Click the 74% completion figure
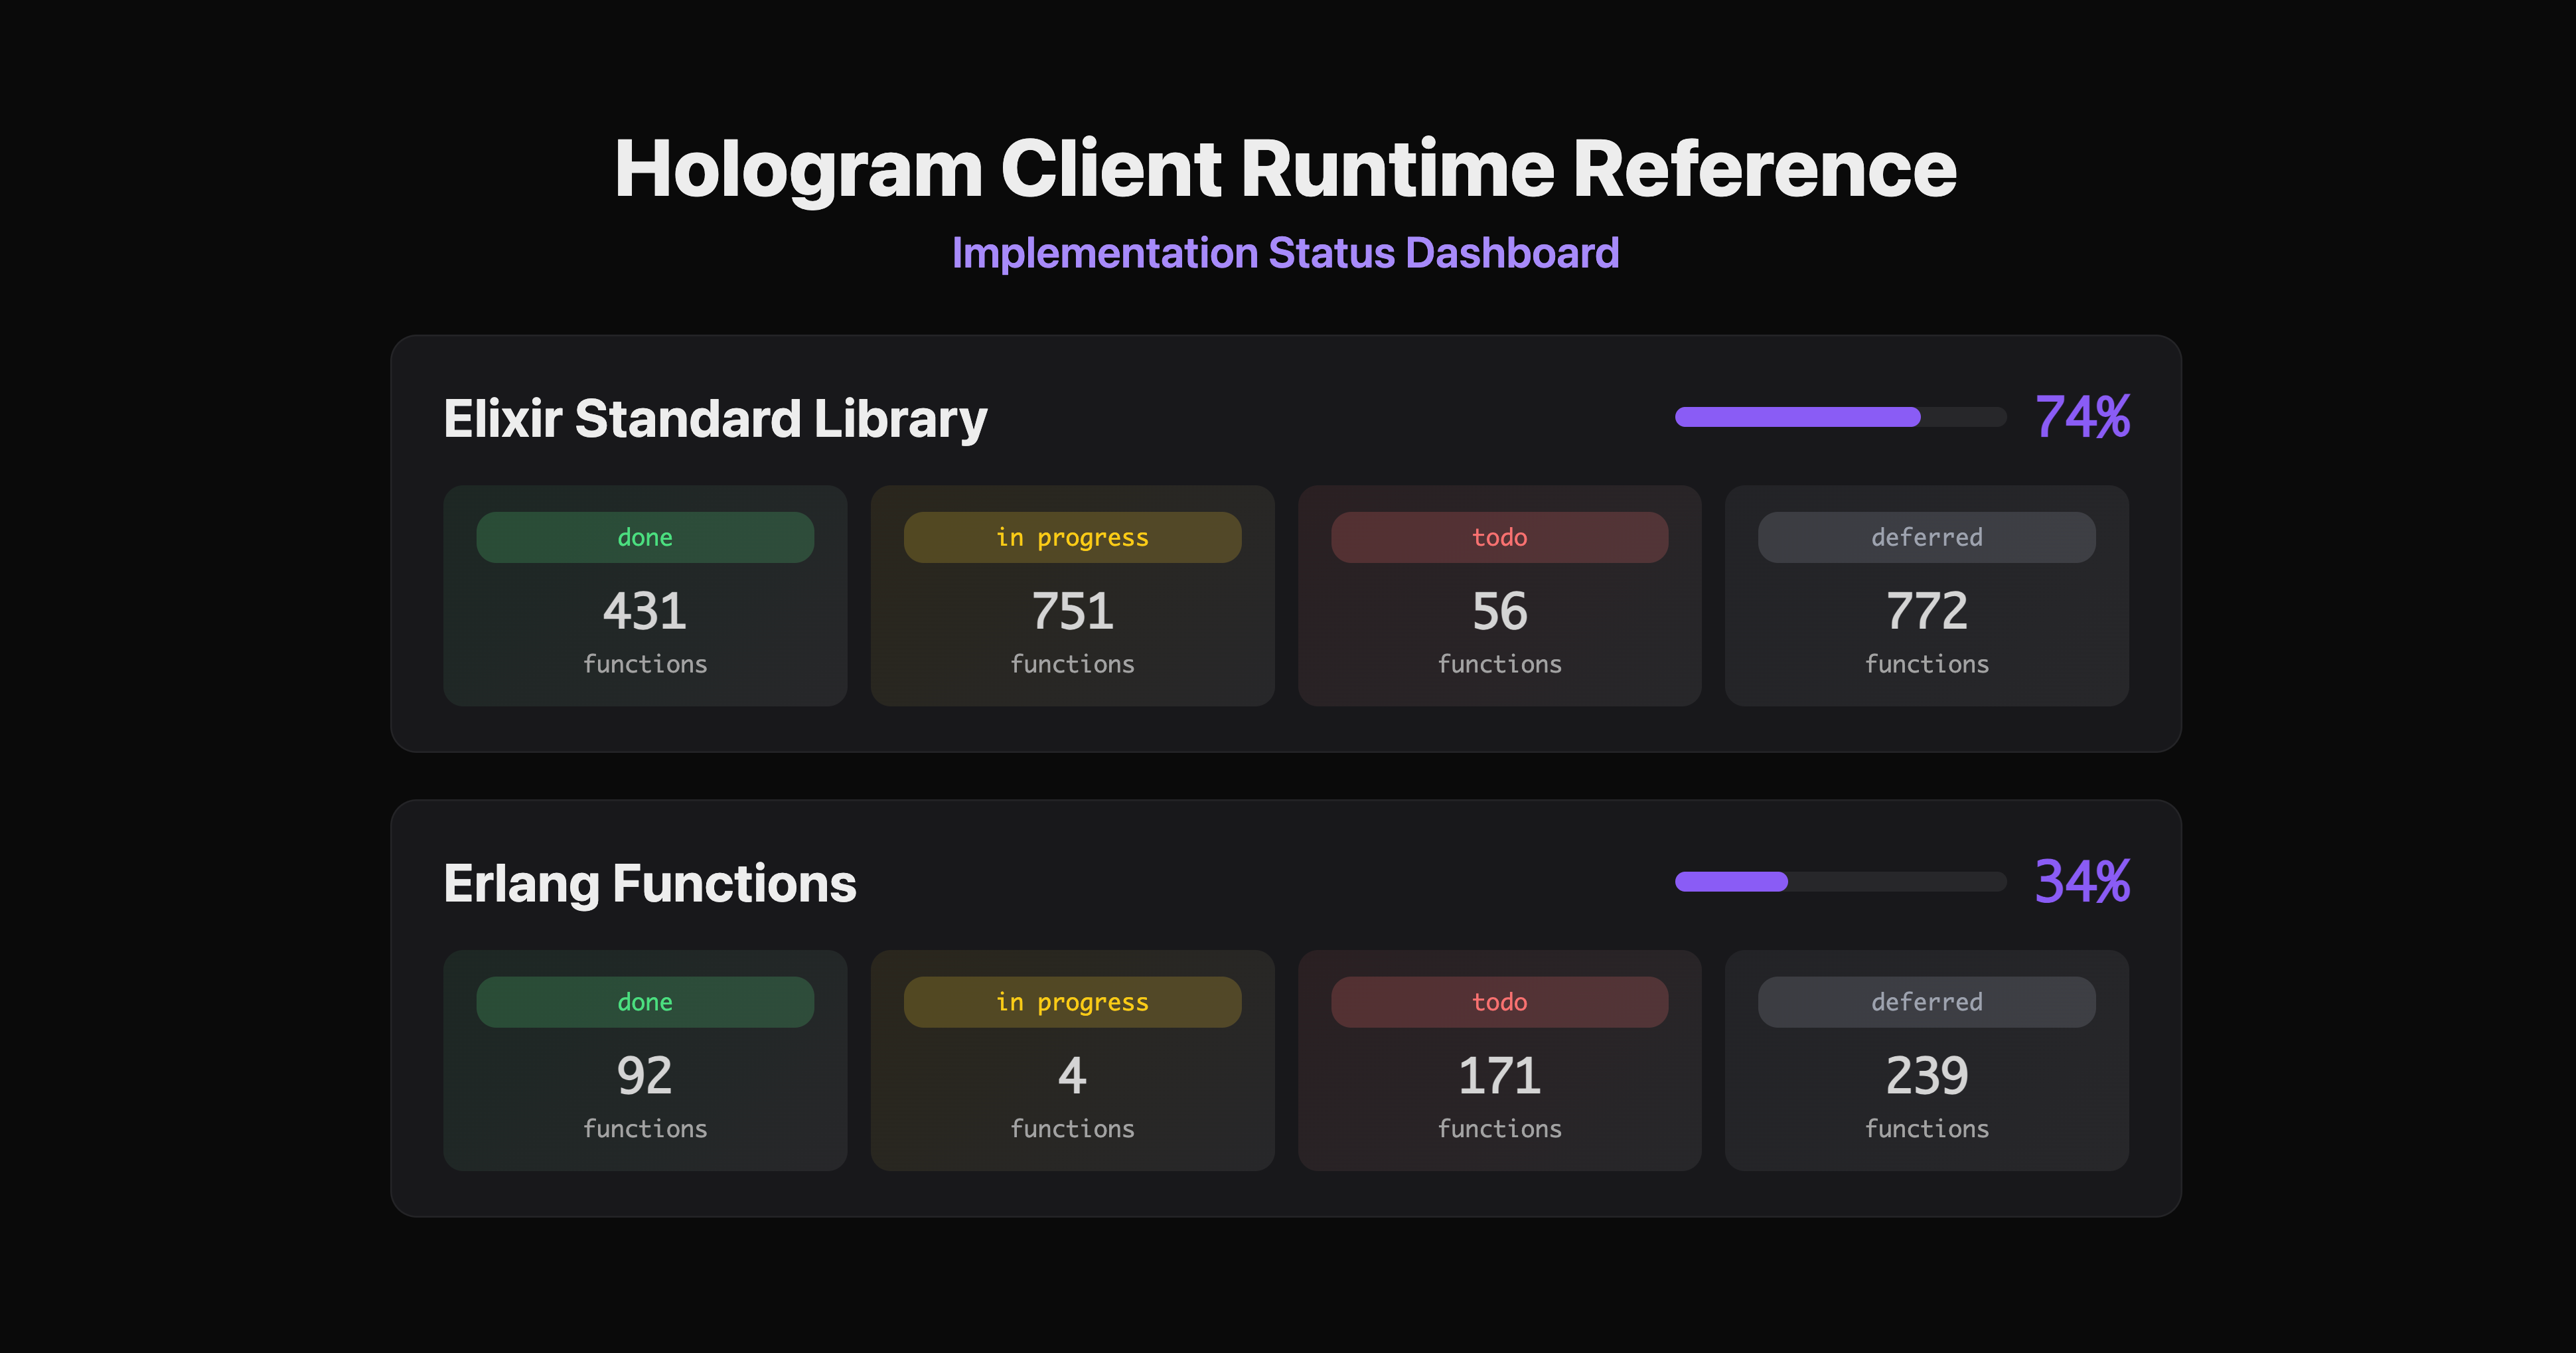 click(2082, 417)
